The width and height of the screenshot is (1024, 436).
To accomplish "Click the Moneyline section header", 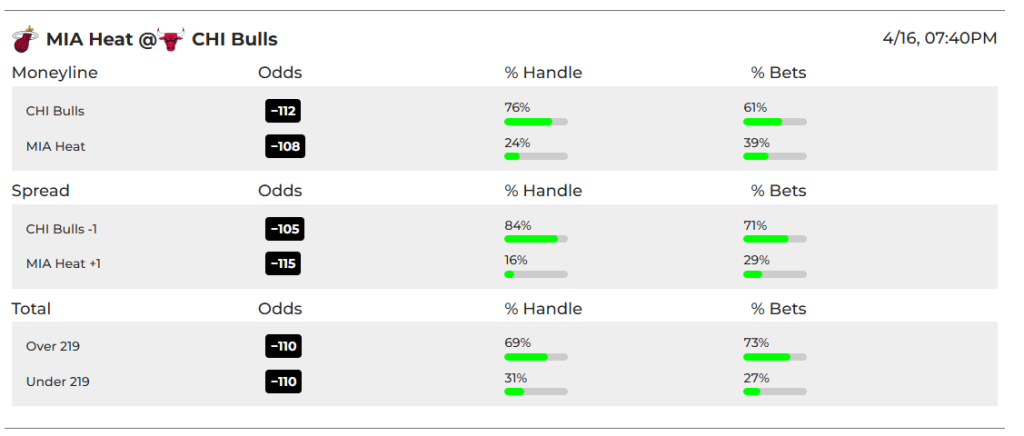I will click(55, 72).
